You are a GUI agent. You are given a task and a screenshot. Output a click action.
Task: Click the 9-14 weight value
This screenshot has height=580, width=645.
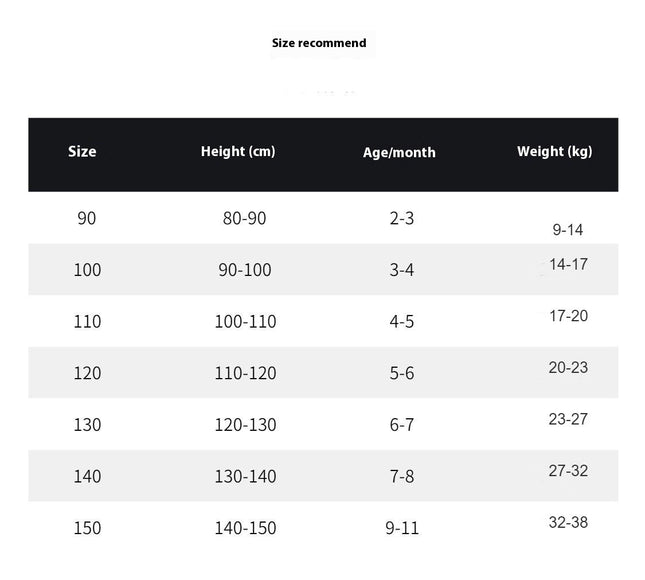pos(568,230)
